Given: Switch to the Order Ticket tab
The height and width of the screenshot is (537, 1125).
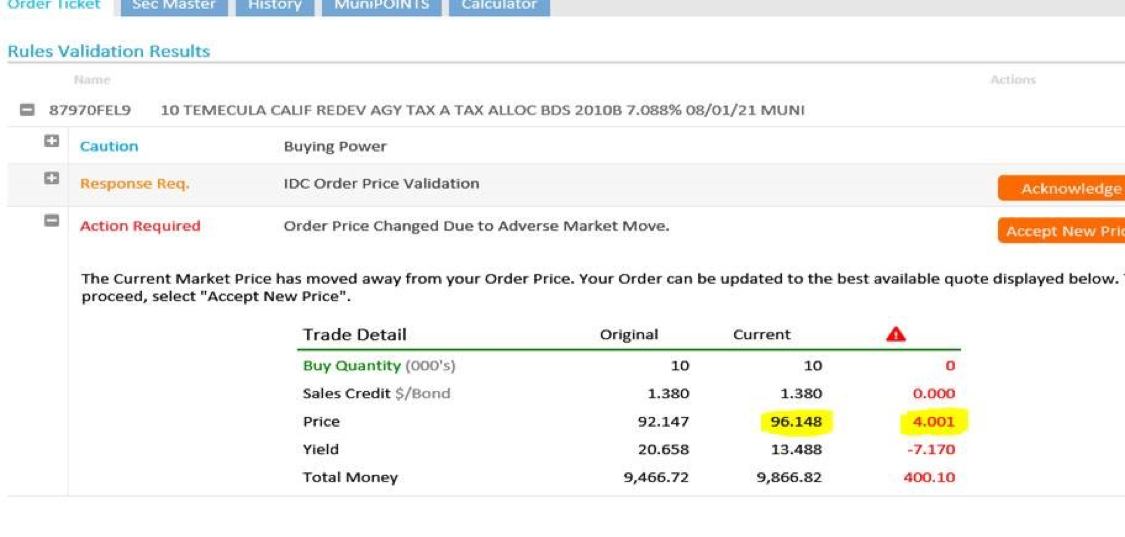Looking at the screenshot, I should pyautogui.click(x=54, y=5).
